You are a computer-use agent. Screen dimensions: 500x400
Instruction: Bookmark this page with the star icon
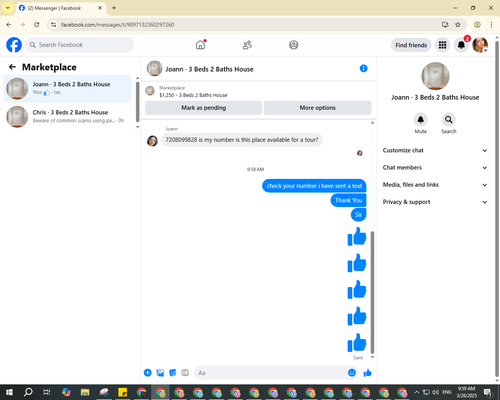(458, 24)
